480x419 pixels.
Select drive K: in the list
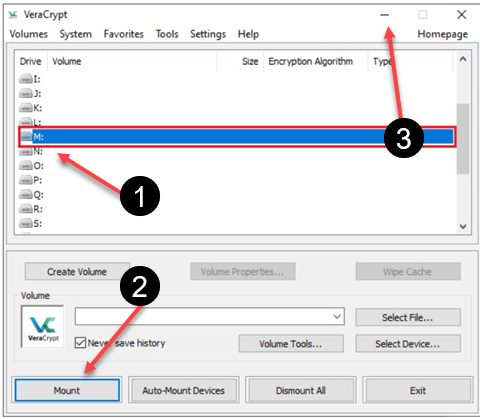pyautogui.click(x=30, y=108)
